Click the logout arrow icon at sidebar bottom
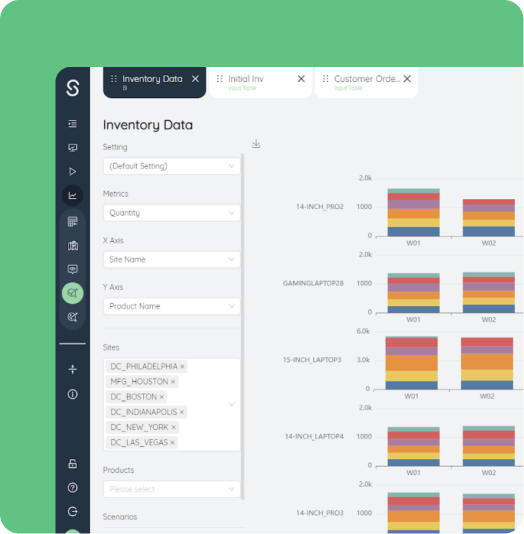The width and height of the screenshot is (524, 534). click(x=73, y=512)
